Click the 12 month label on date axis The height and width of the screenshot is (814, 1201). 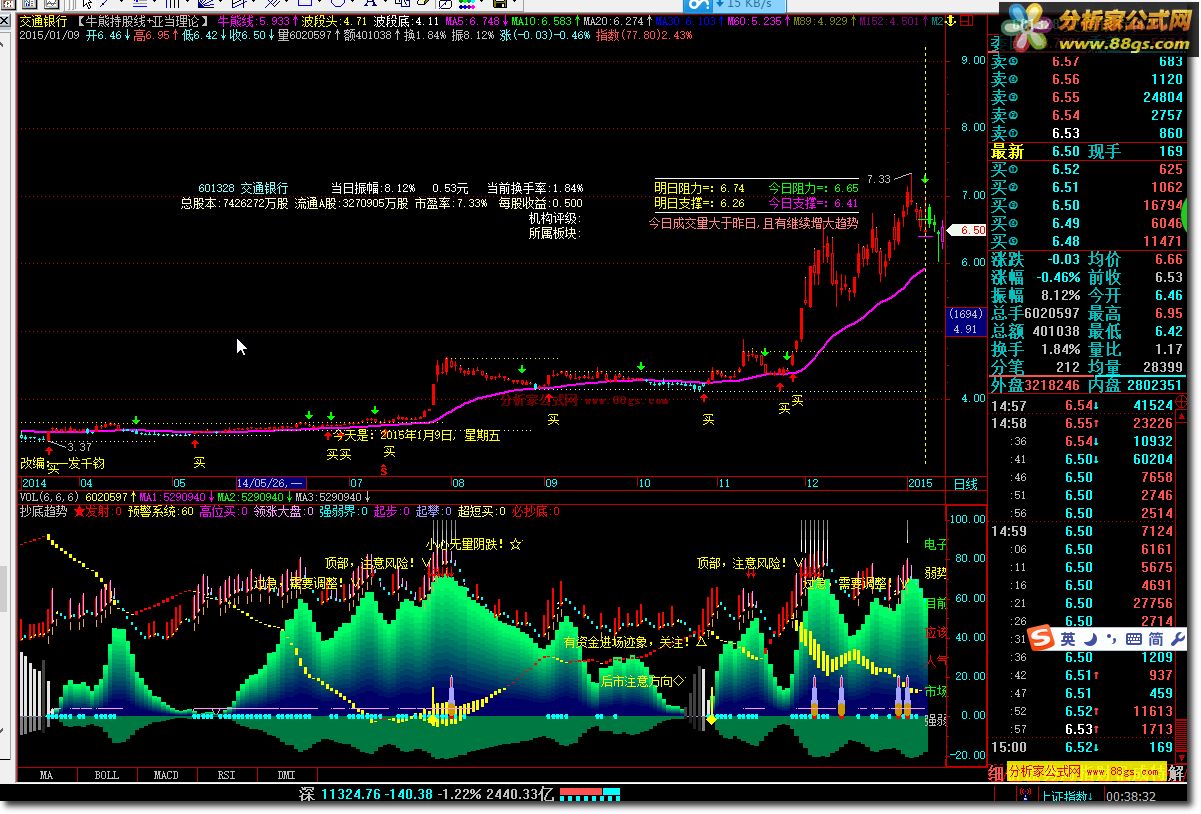812,484
